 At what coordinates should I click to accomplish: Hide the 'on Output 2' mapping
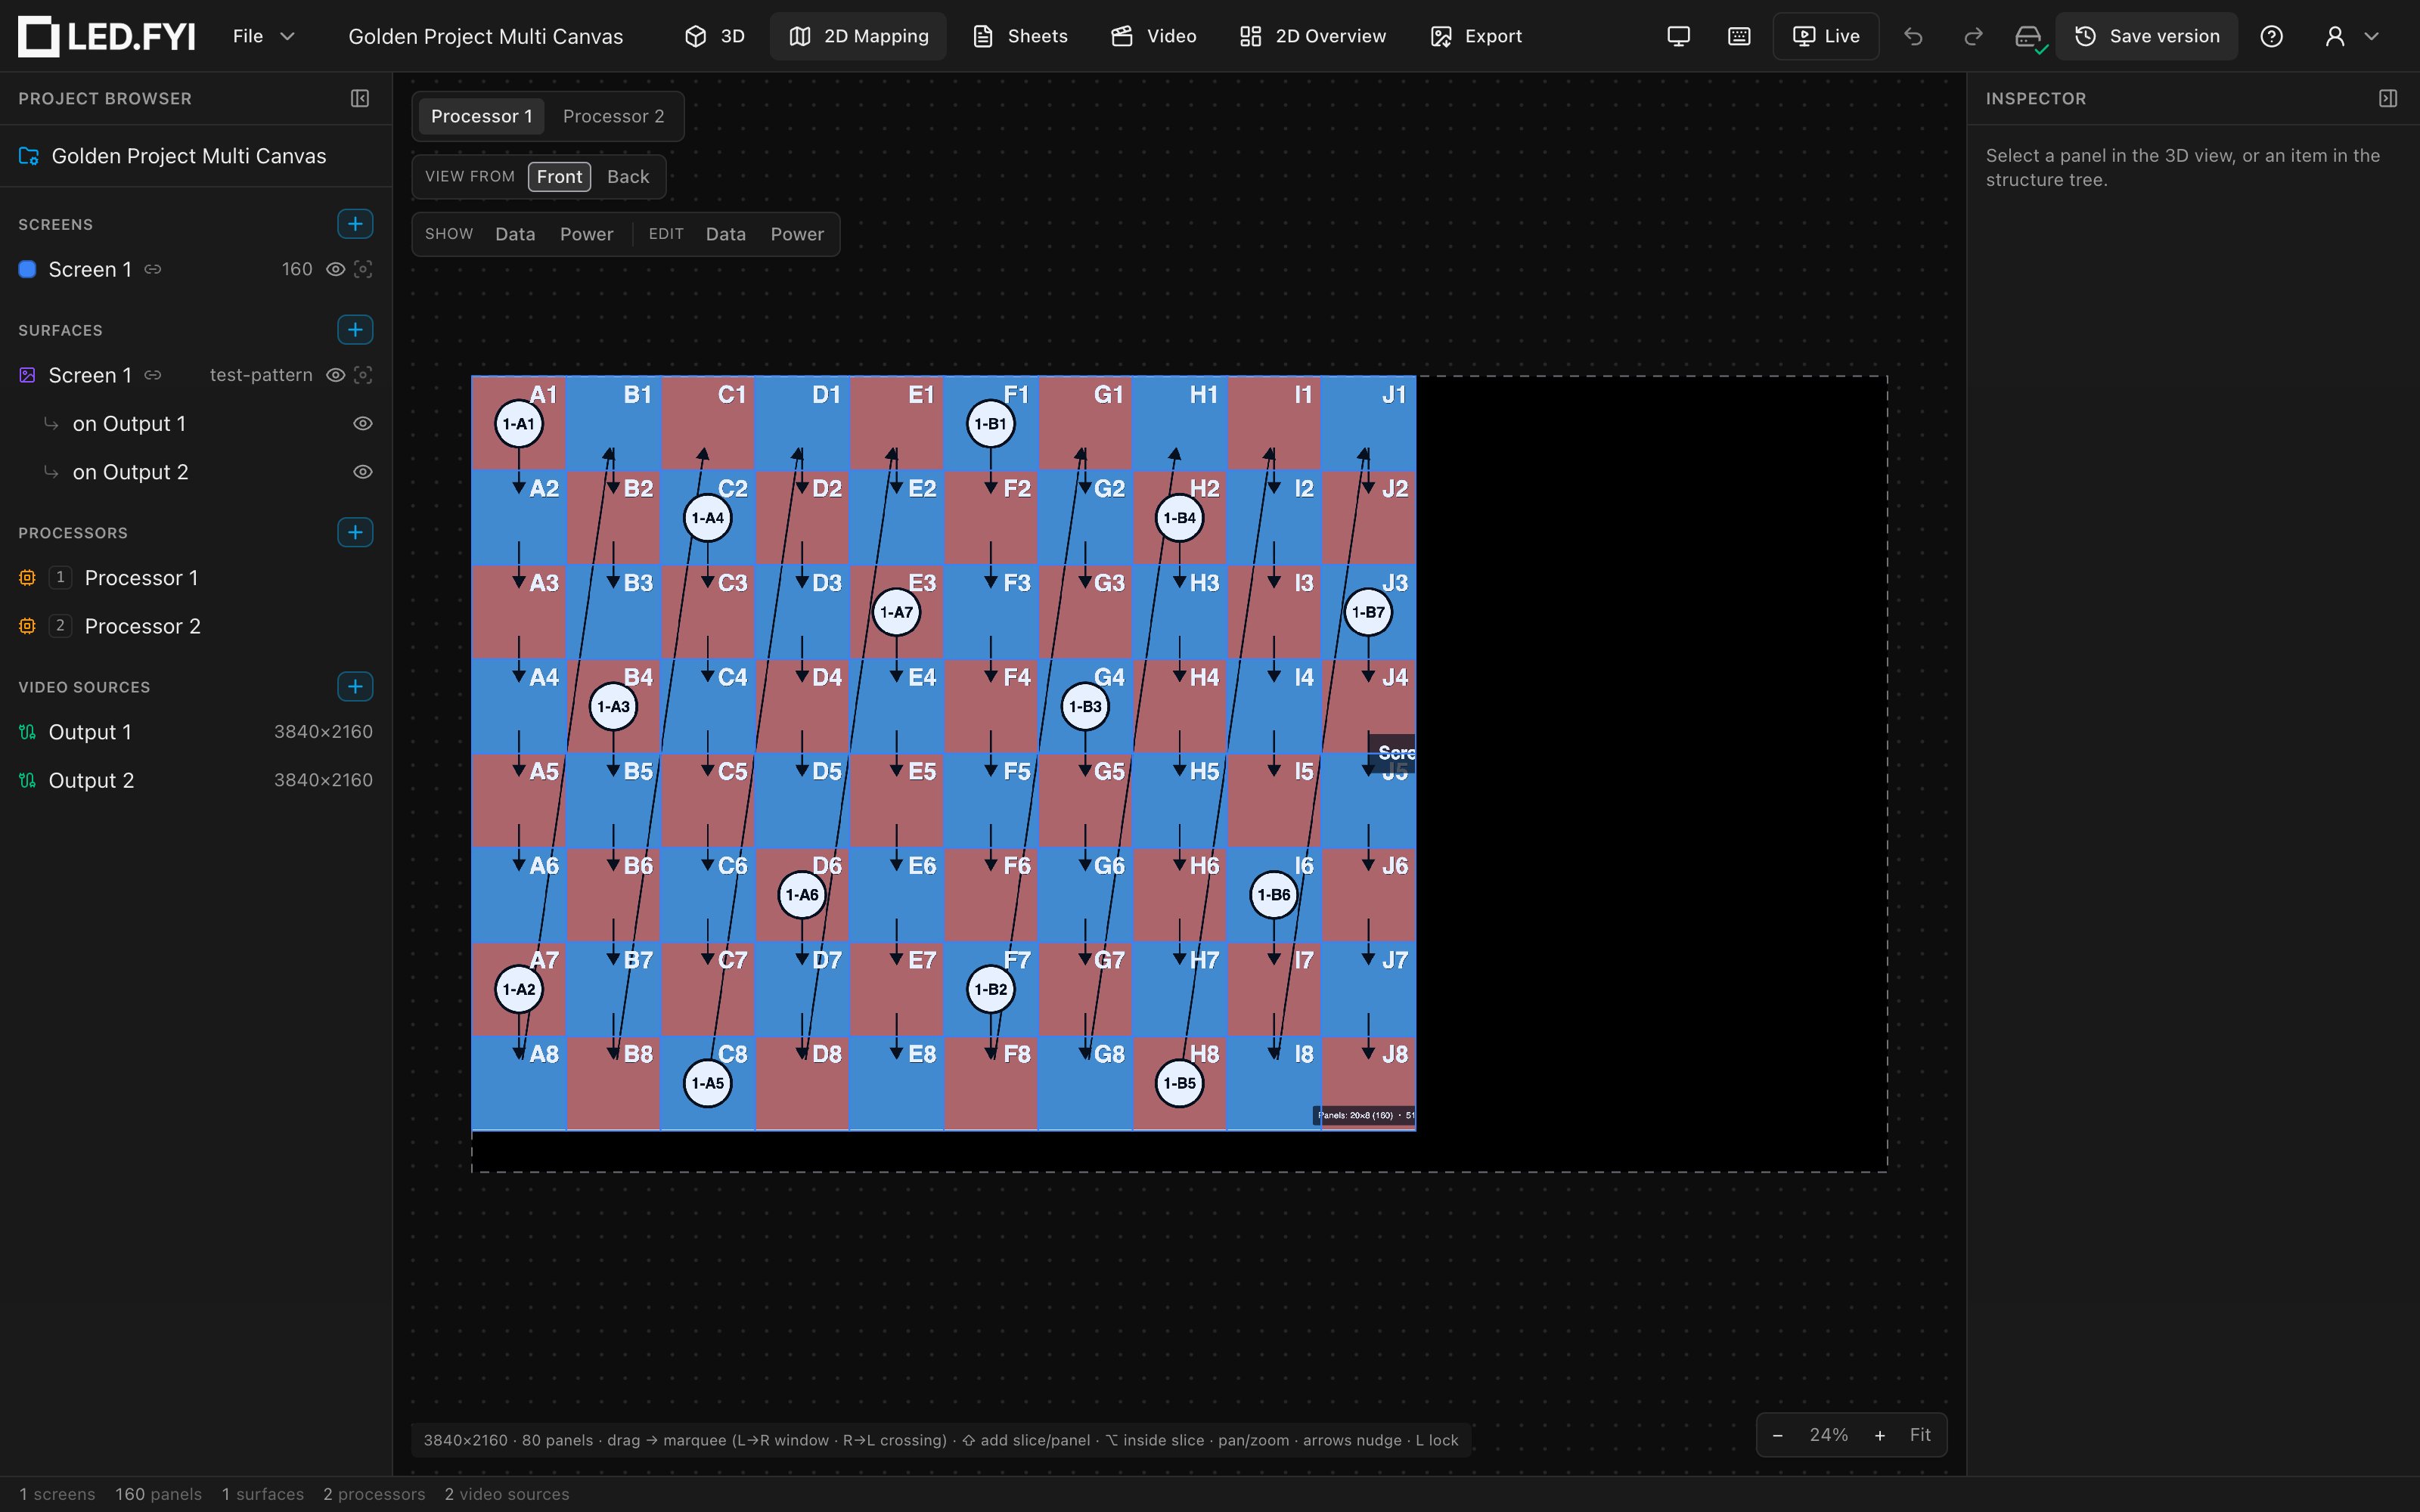pyautogui.click(x=363, y=472)
